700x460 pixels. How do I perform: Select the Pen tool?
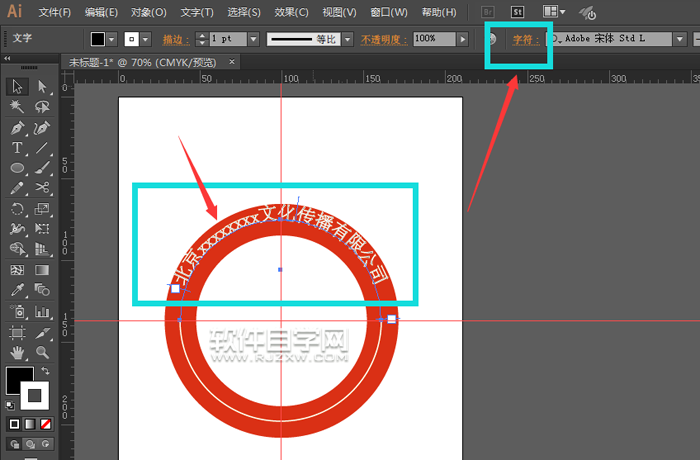(x=18, y=128)
